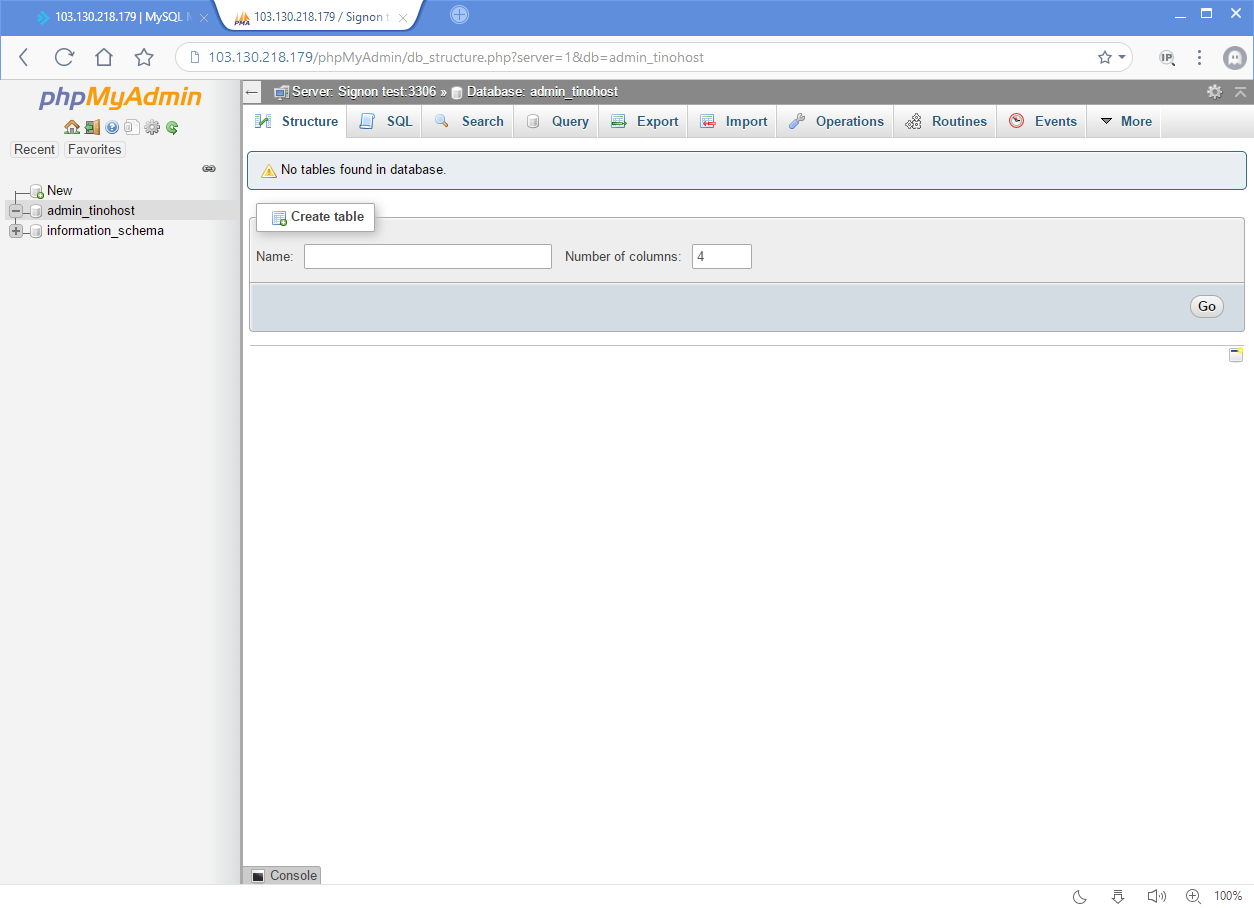Open page-related settings gear on server bar
Screen dimensions: 1254x908
[x=1214, y=90]
